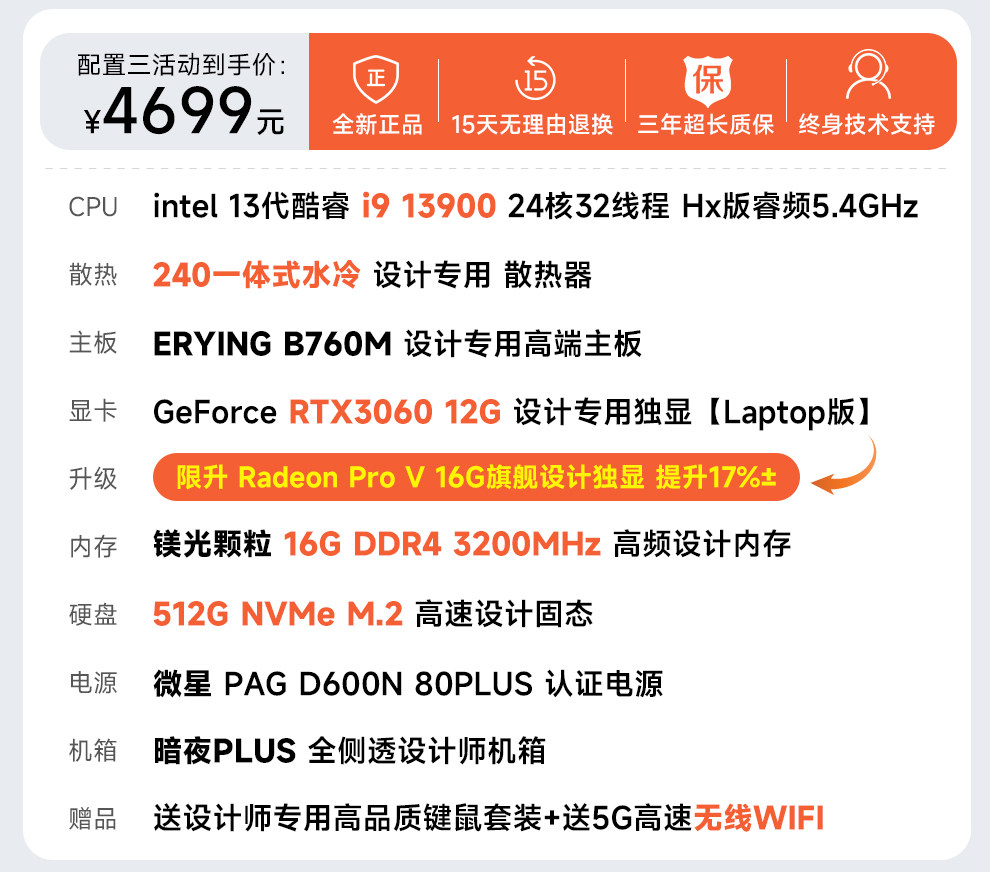Click the headset support person icon
The image size is (990, 872).
[868, 75]
